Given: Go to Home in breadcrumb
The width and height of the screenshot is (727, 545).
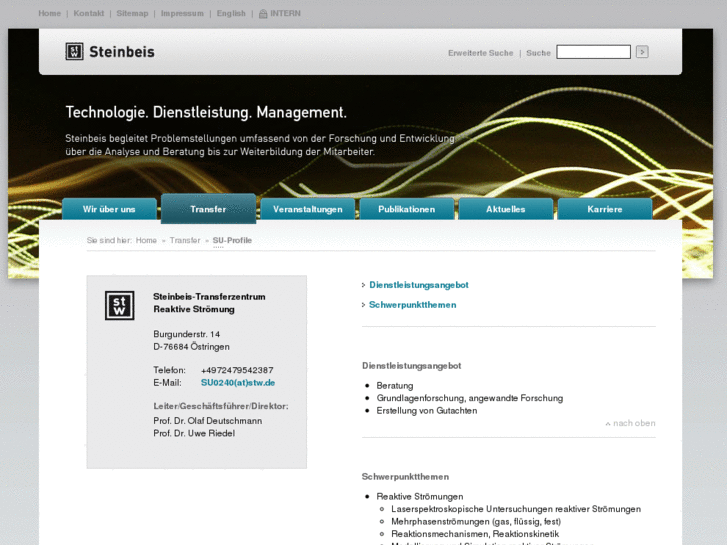Looking at the screenshot, I should [146, 240].
